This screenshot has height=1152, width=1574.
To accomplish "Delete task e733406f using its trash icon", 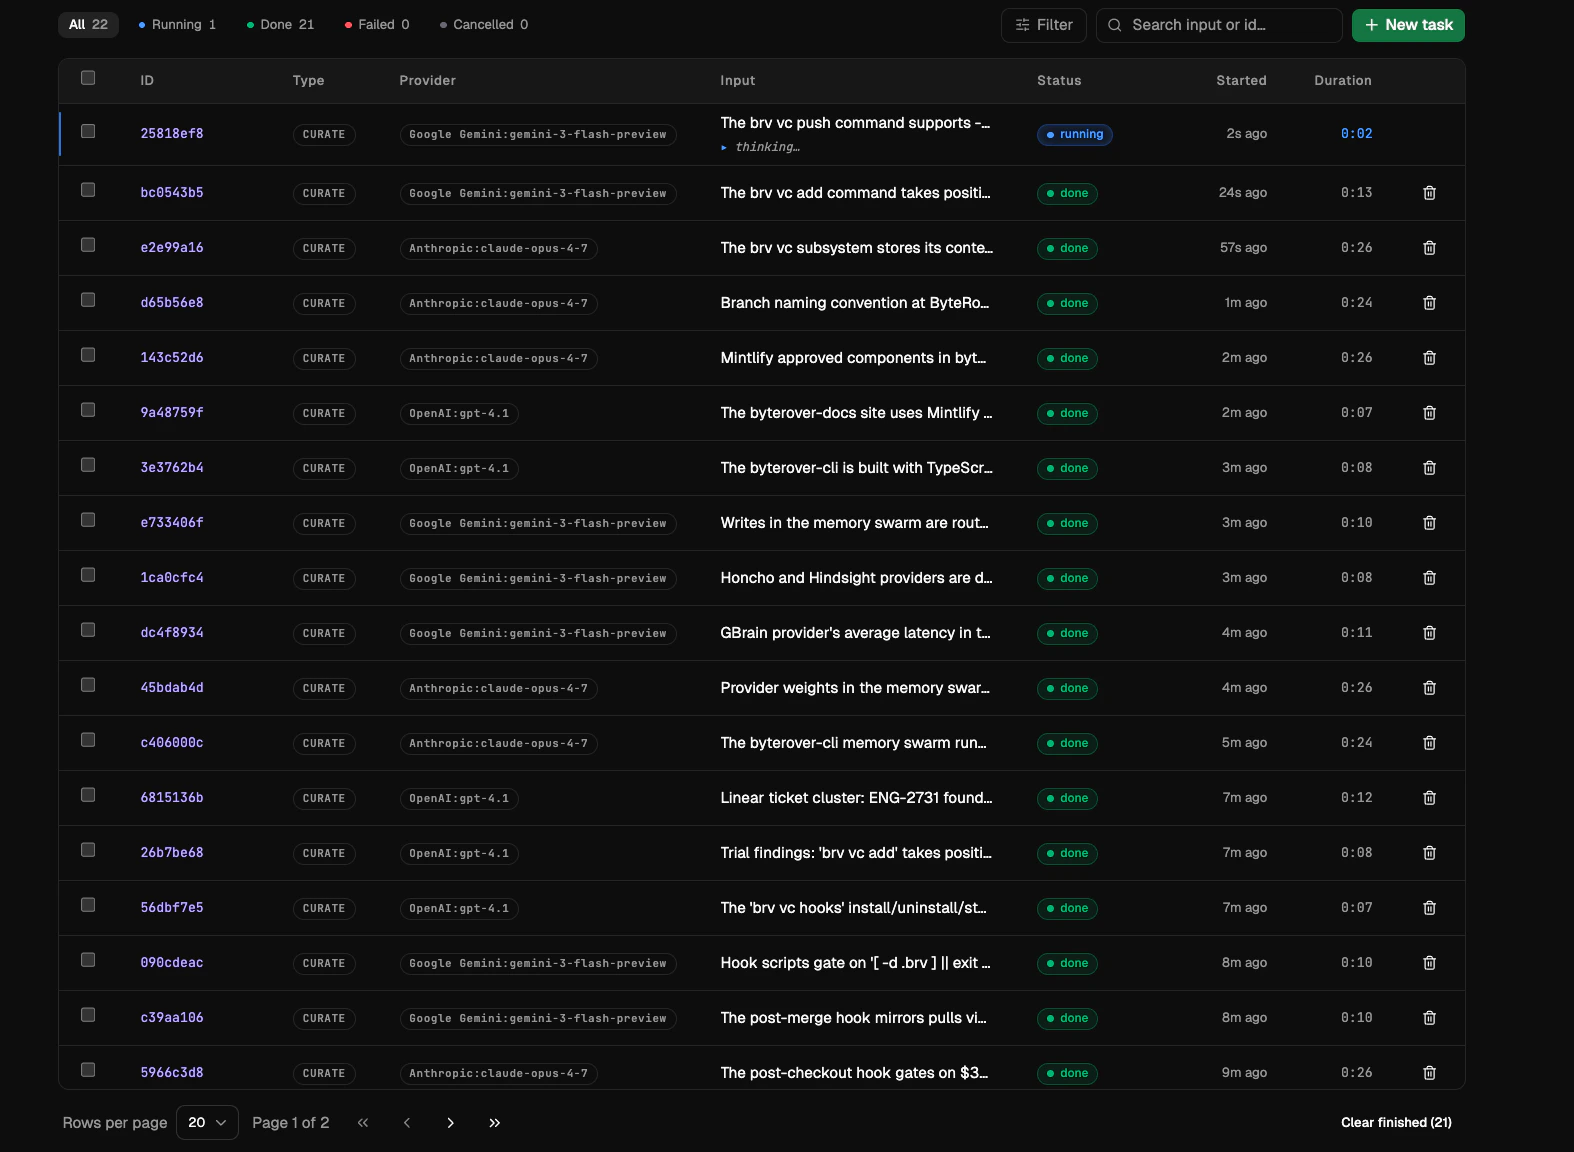I will [1429, 523].
